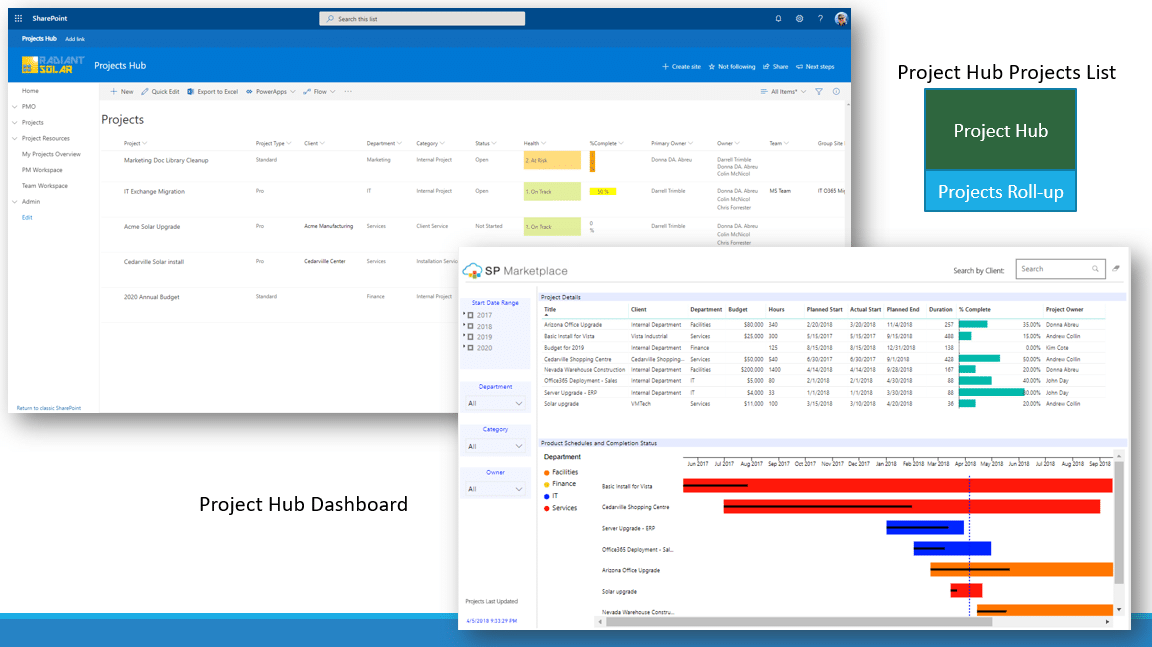Toggle the 2018 start date checkbox
Viewport: 1152px width, 647px height.
click(x=471, y=326)
